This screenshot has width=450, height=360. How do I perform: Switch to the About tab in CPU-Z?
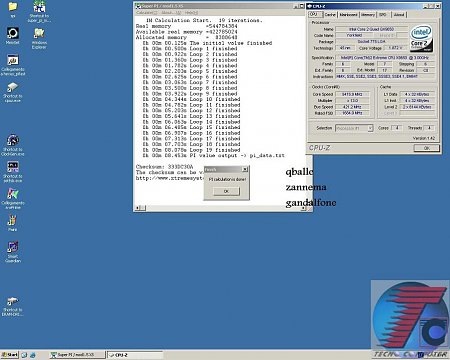pos(399,15)
